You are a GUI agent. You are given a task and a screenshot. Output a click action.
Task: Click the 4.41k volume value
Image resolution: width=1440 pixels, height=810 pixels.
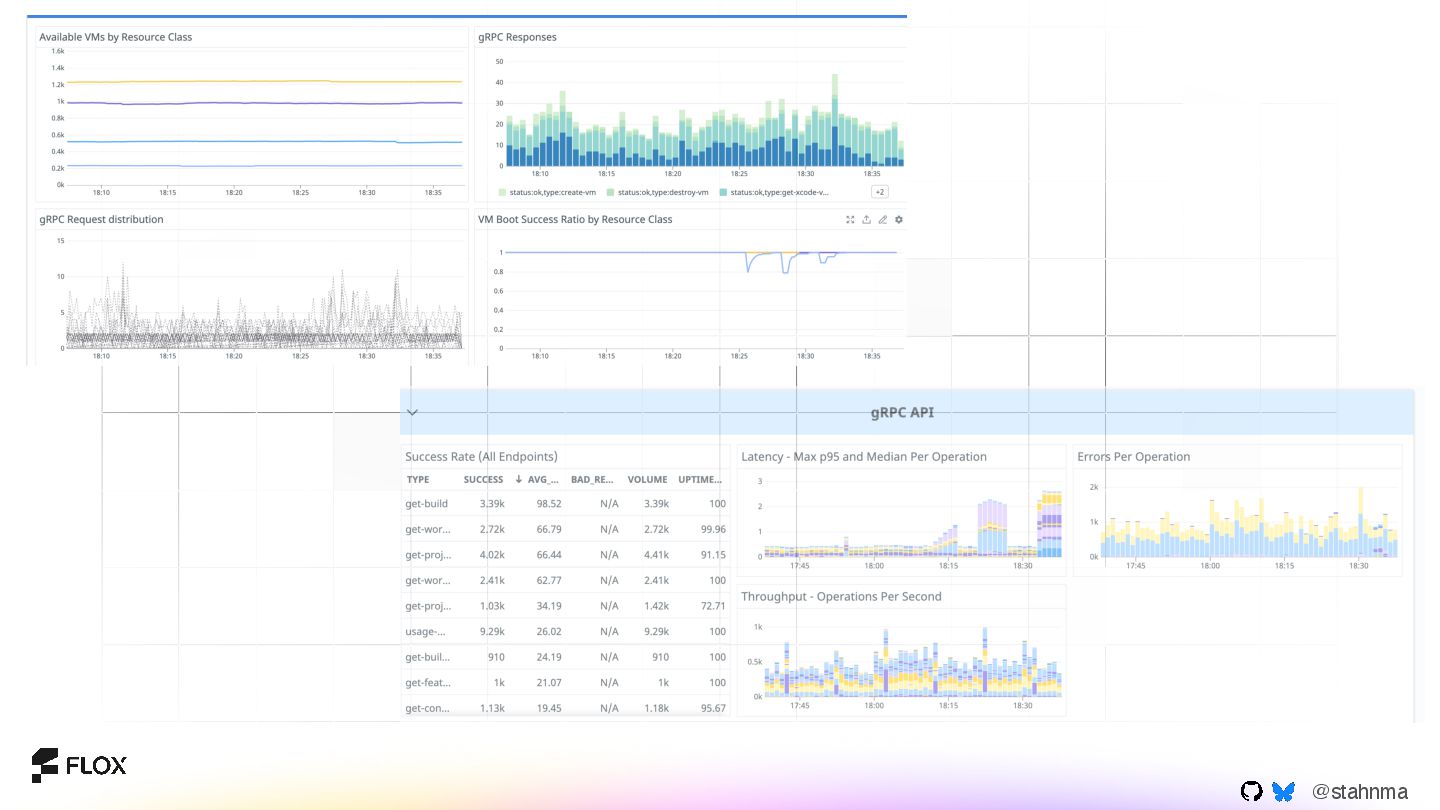655,555
